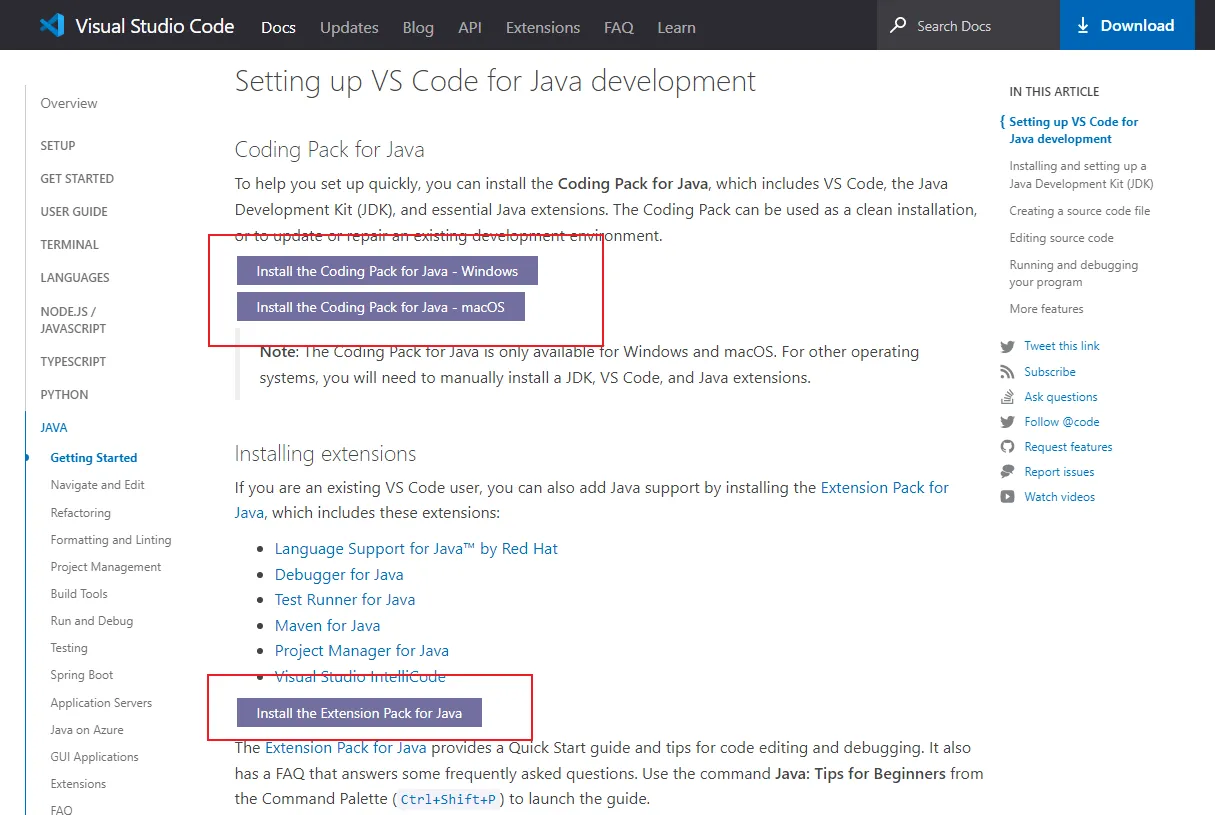Select Getting Started under JAVA

94,457
